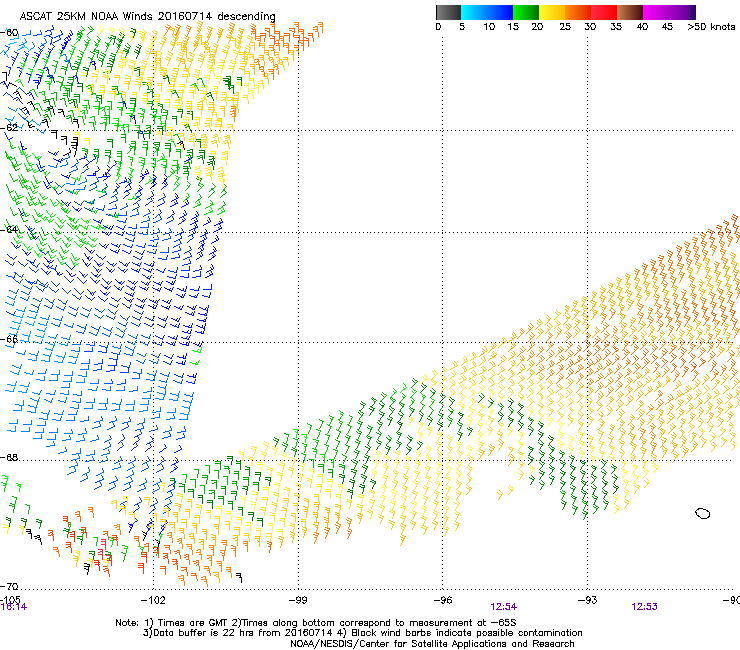Click the gray 0–5 knots color bar segment
This screenshot has width=740, height=650.
tap(448, 12)
